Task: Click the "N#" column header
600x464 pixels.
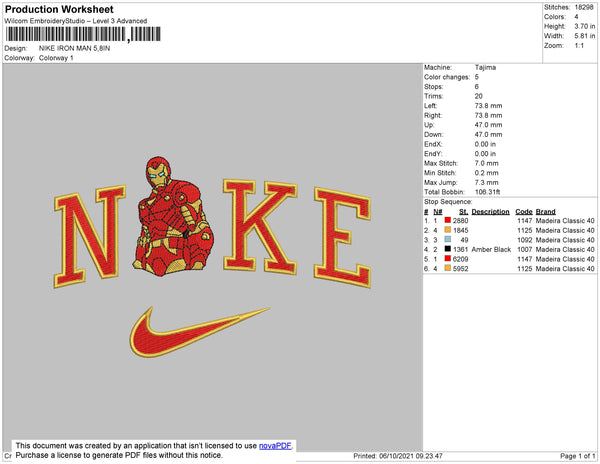Action: coord(438,212)
